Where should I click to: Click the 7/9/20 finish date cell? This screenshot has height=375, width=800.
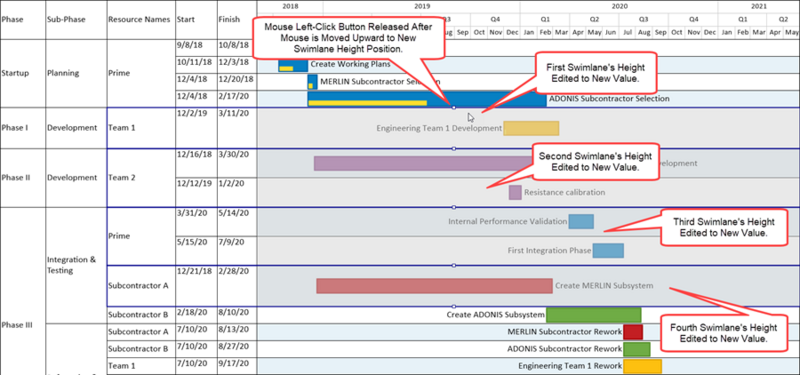237,251
